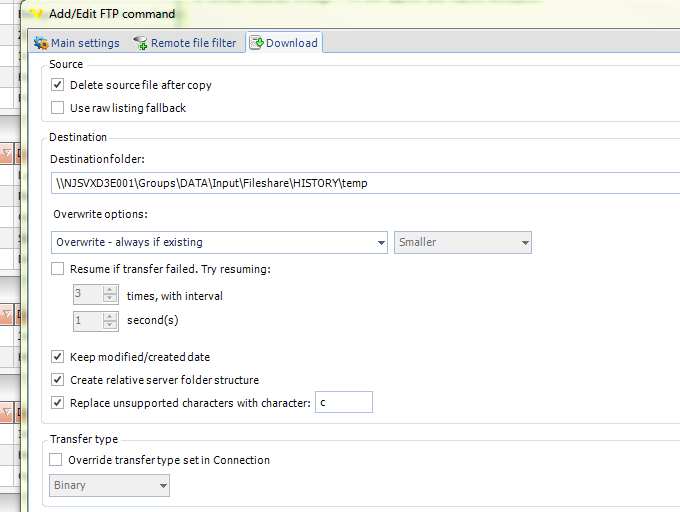Toggle Replace unsupported characters checkbox

click(x=58, y=403)
